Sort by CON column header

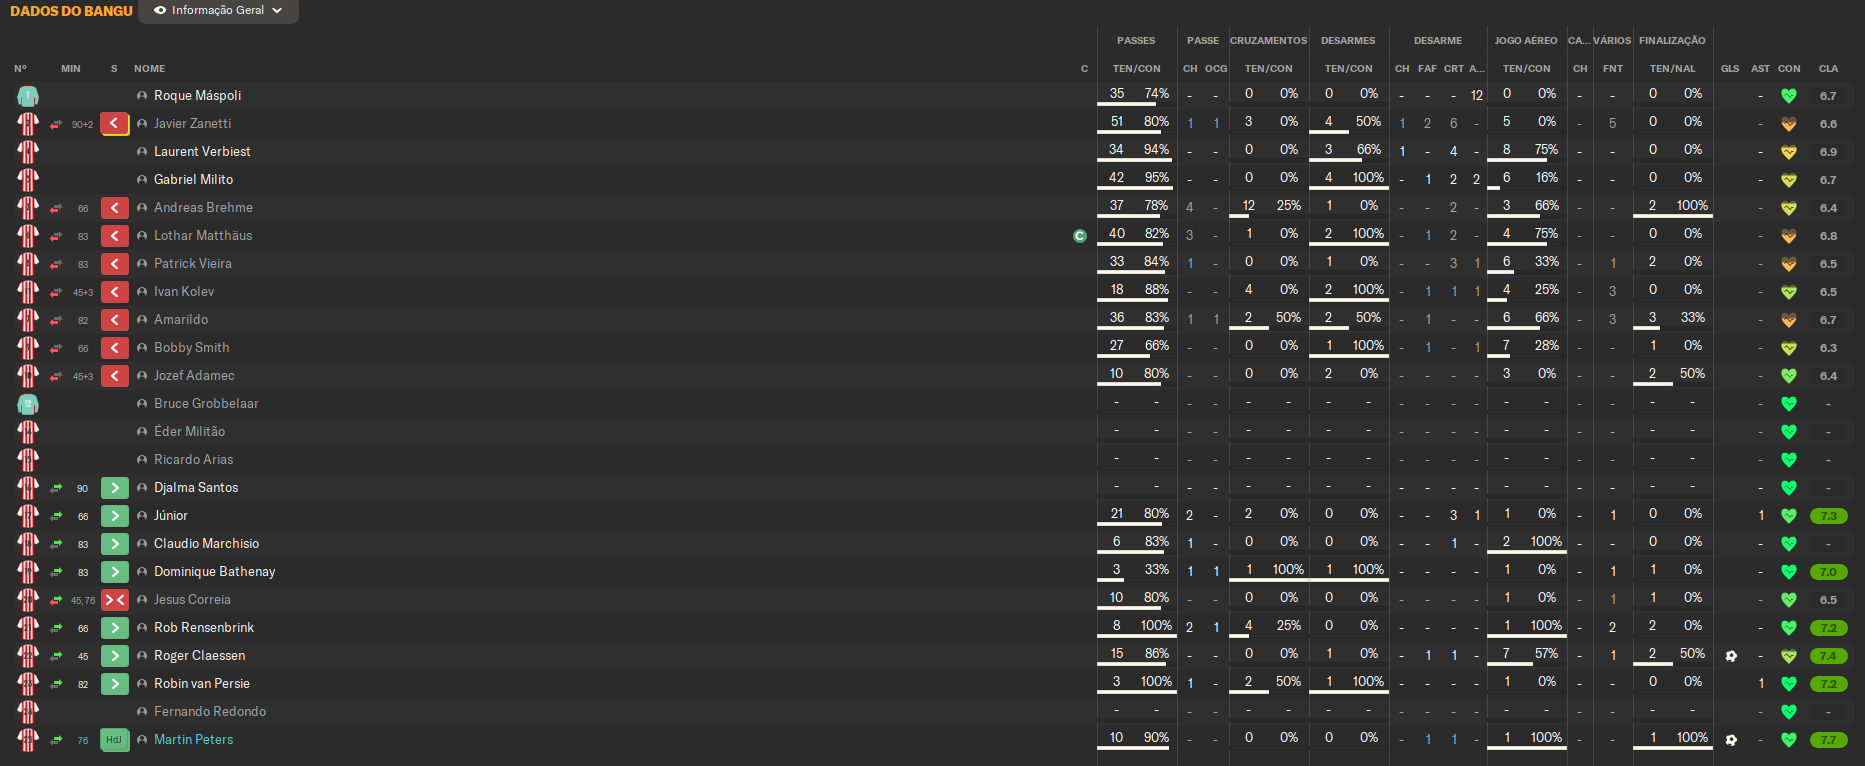[x=1789, y=69]
